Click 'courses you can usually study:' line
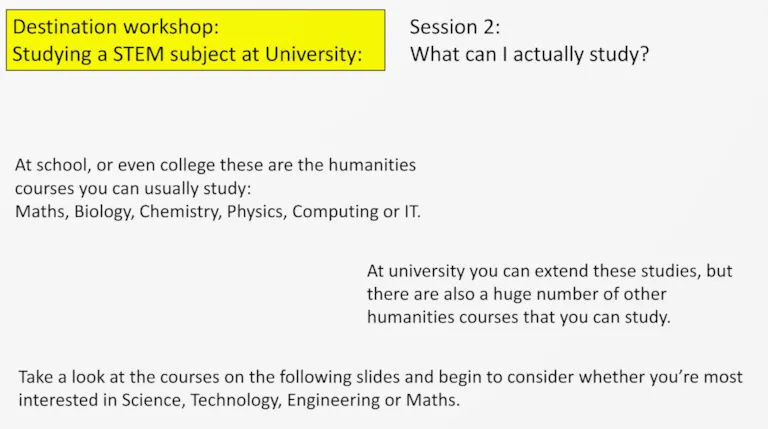 133,189
